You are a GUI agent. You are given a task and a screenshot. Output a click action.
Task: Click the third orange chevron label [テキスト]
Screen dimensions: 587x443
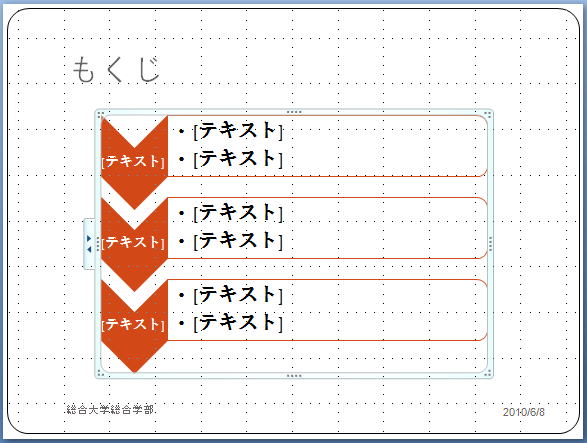tap(133, 324)
